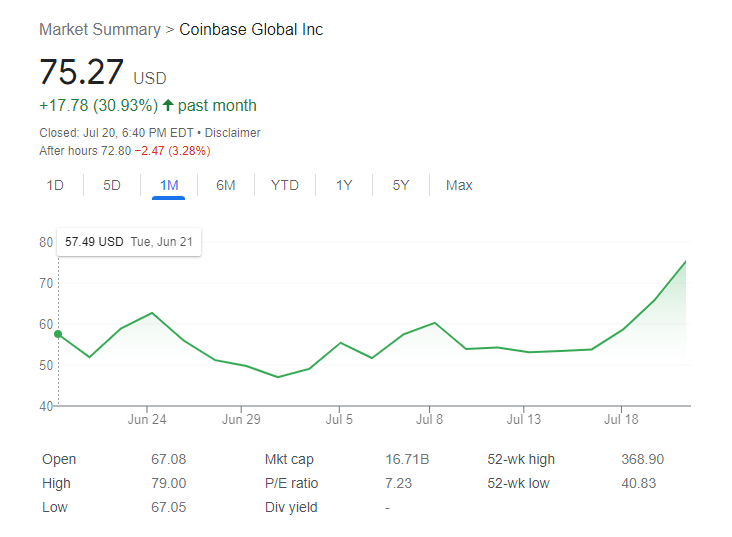Click the green data point on chart
This screenshot has height=537, width=732.
58,334
